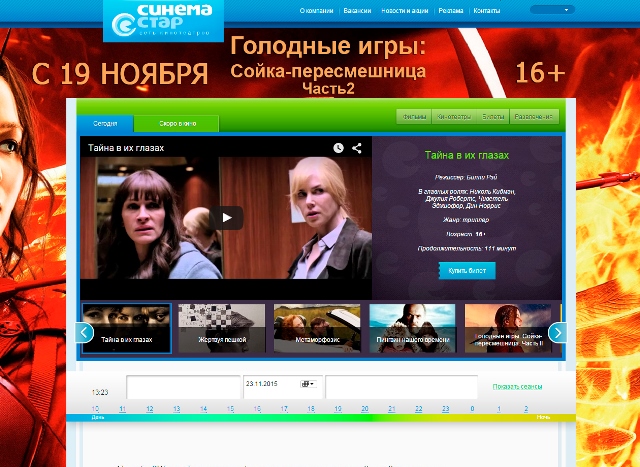Screen dimensions: 640x467
Task: Click the green Тайна в их глазах title
Action: click(x=467, y=155)
